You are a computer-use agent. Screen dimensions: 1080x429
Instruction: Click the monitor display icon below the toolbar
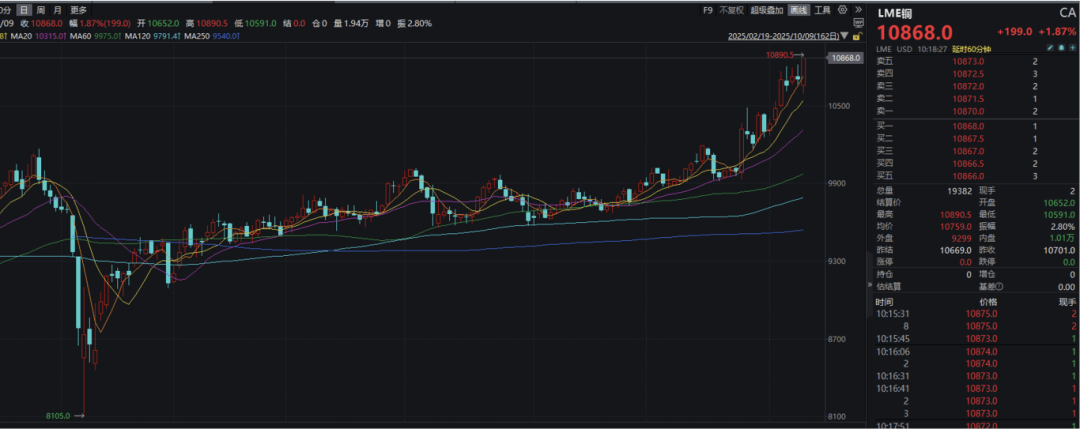[858, 23]
